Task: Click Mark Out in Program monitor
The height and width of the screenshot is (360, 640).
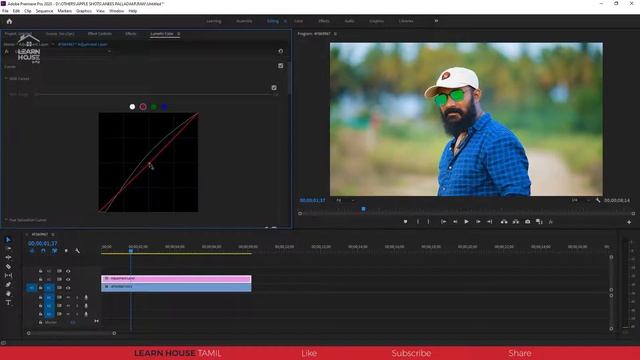Action: pyautogui.click(x=429, y=222)
